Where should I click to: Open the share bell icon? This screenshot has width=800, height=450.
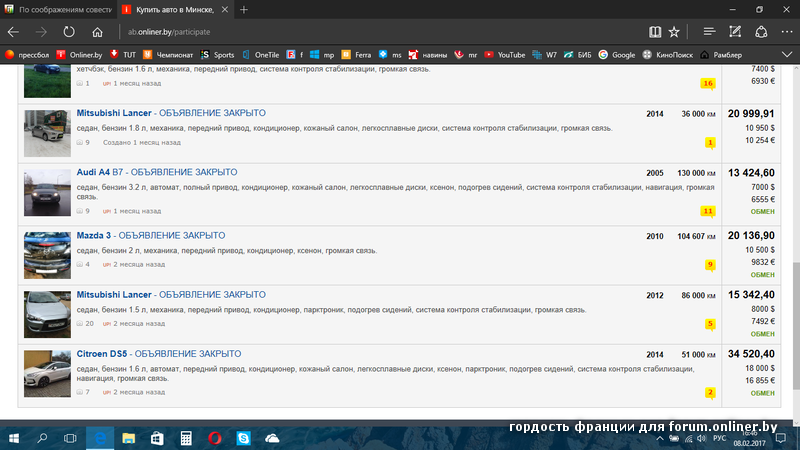tap(761, 32)
